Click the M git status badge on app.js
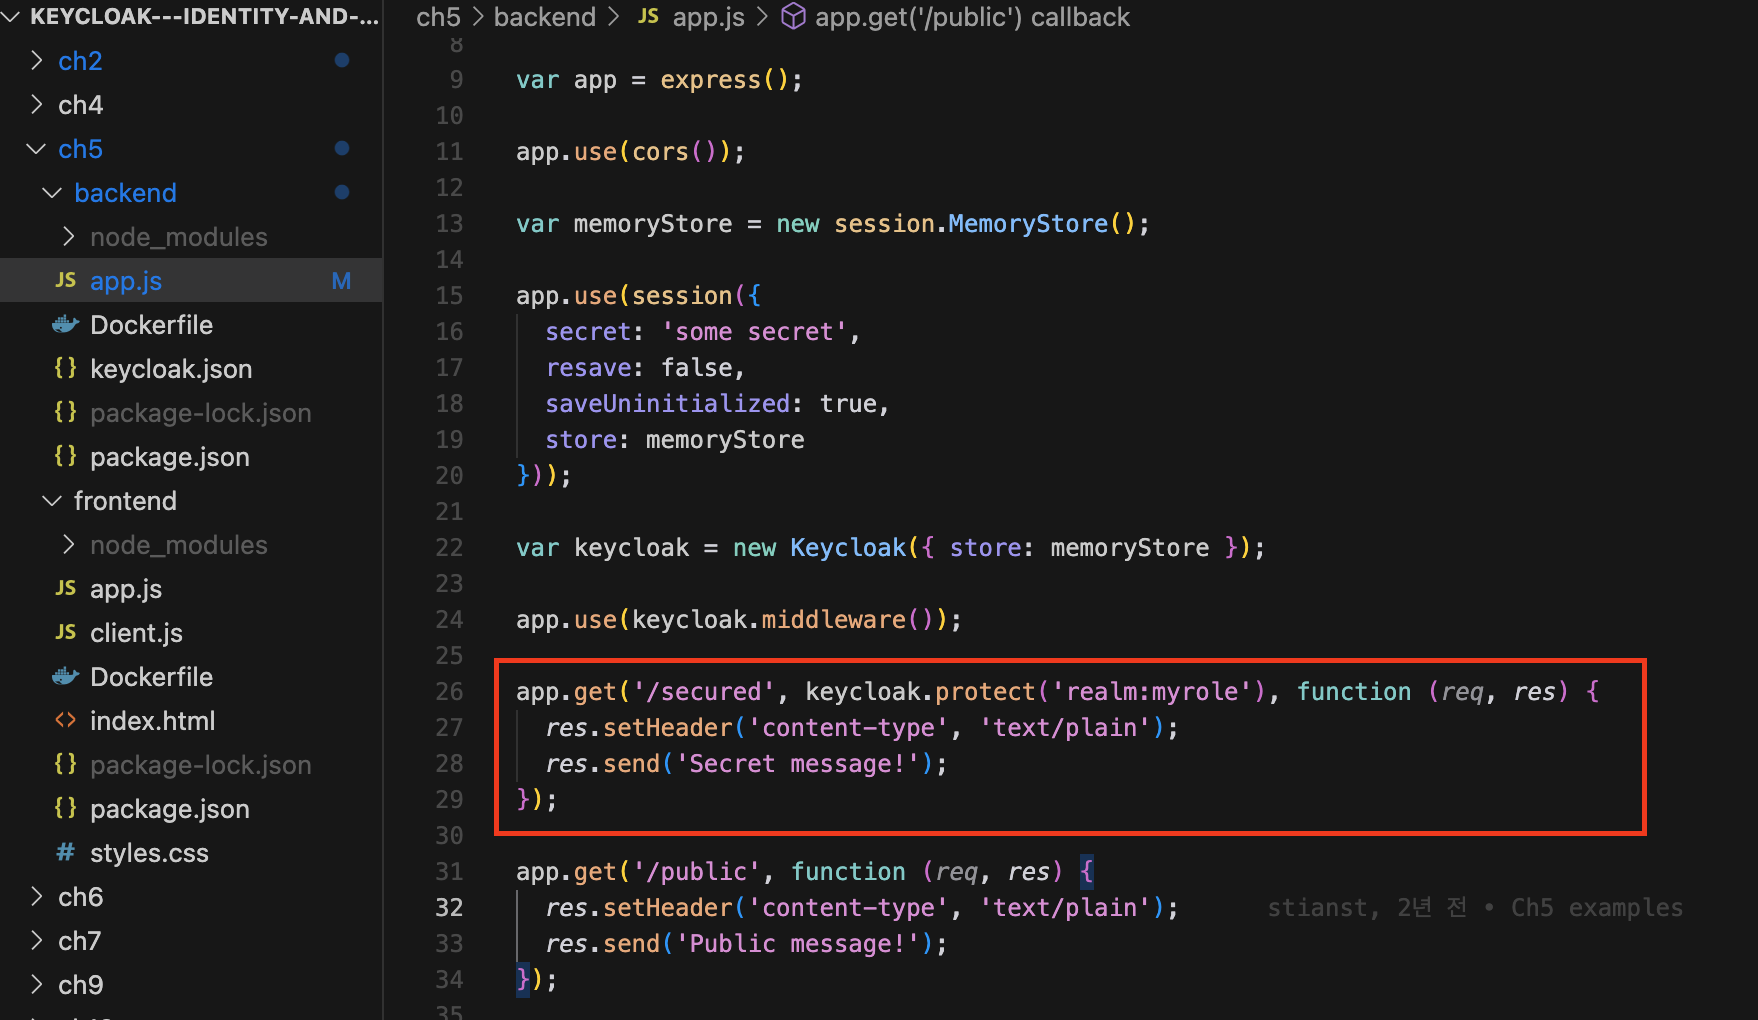This screenshot has width=1758, height=1020. tap(341, 281)
